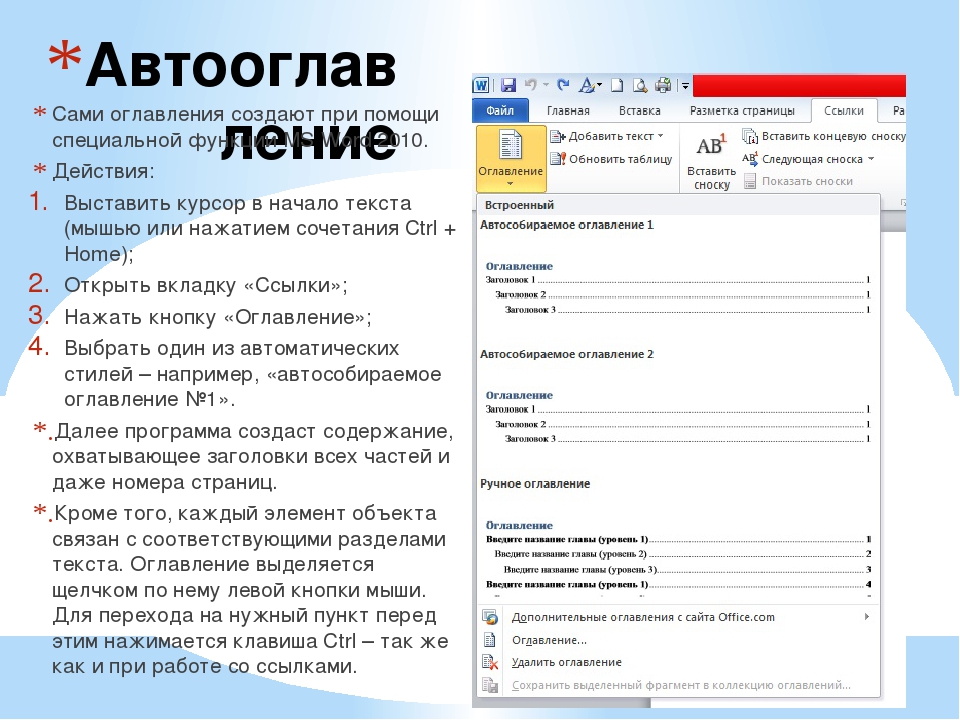This screenshot has height=720, width=960.
Task: Click the Word application logo icon
Action: point(482,85)
